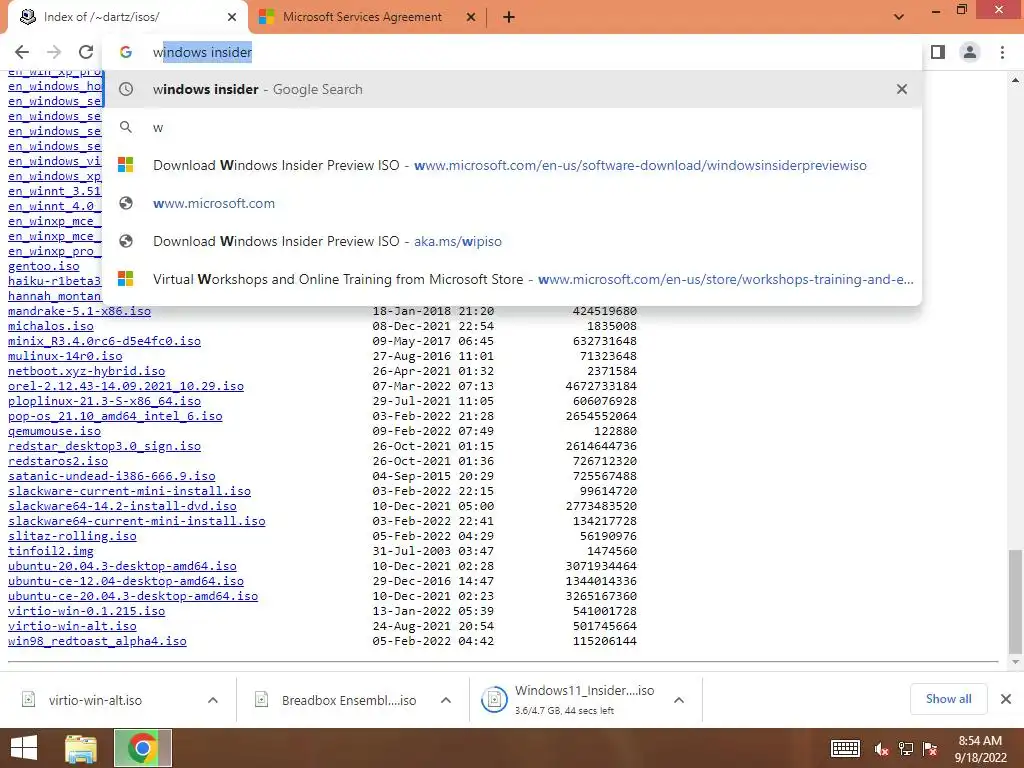The width and height of the screenshot is (1024, 768).
Task: Download virtio-win-0.1.215.iso
Action: [x=86, y=611]
